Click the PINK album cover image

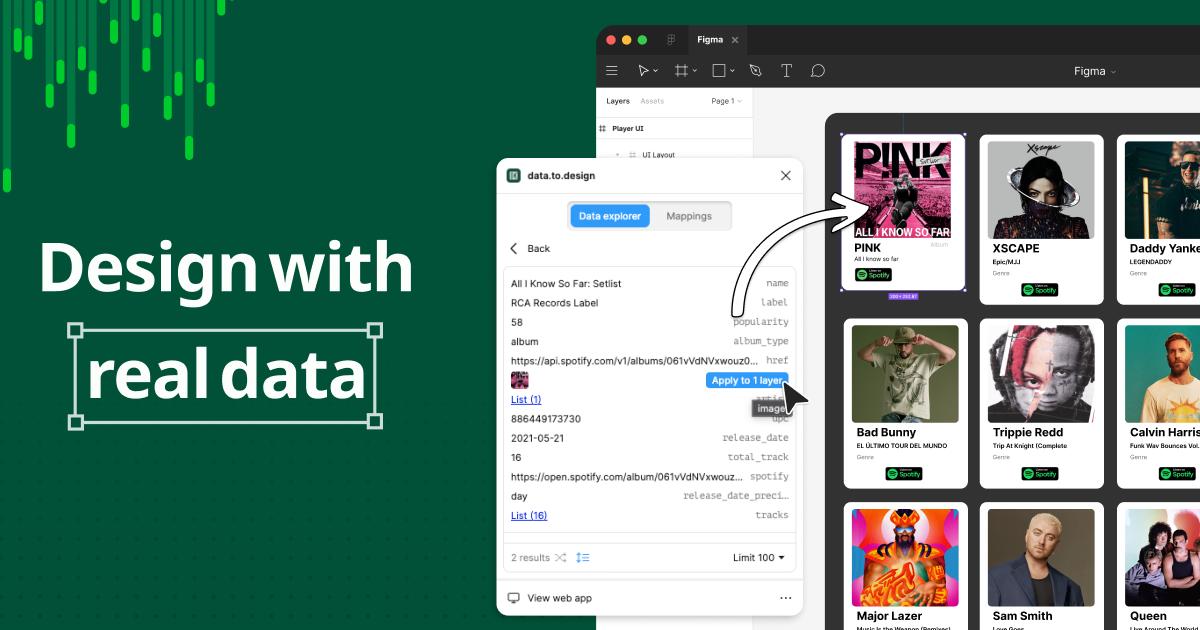click(901, 188)
